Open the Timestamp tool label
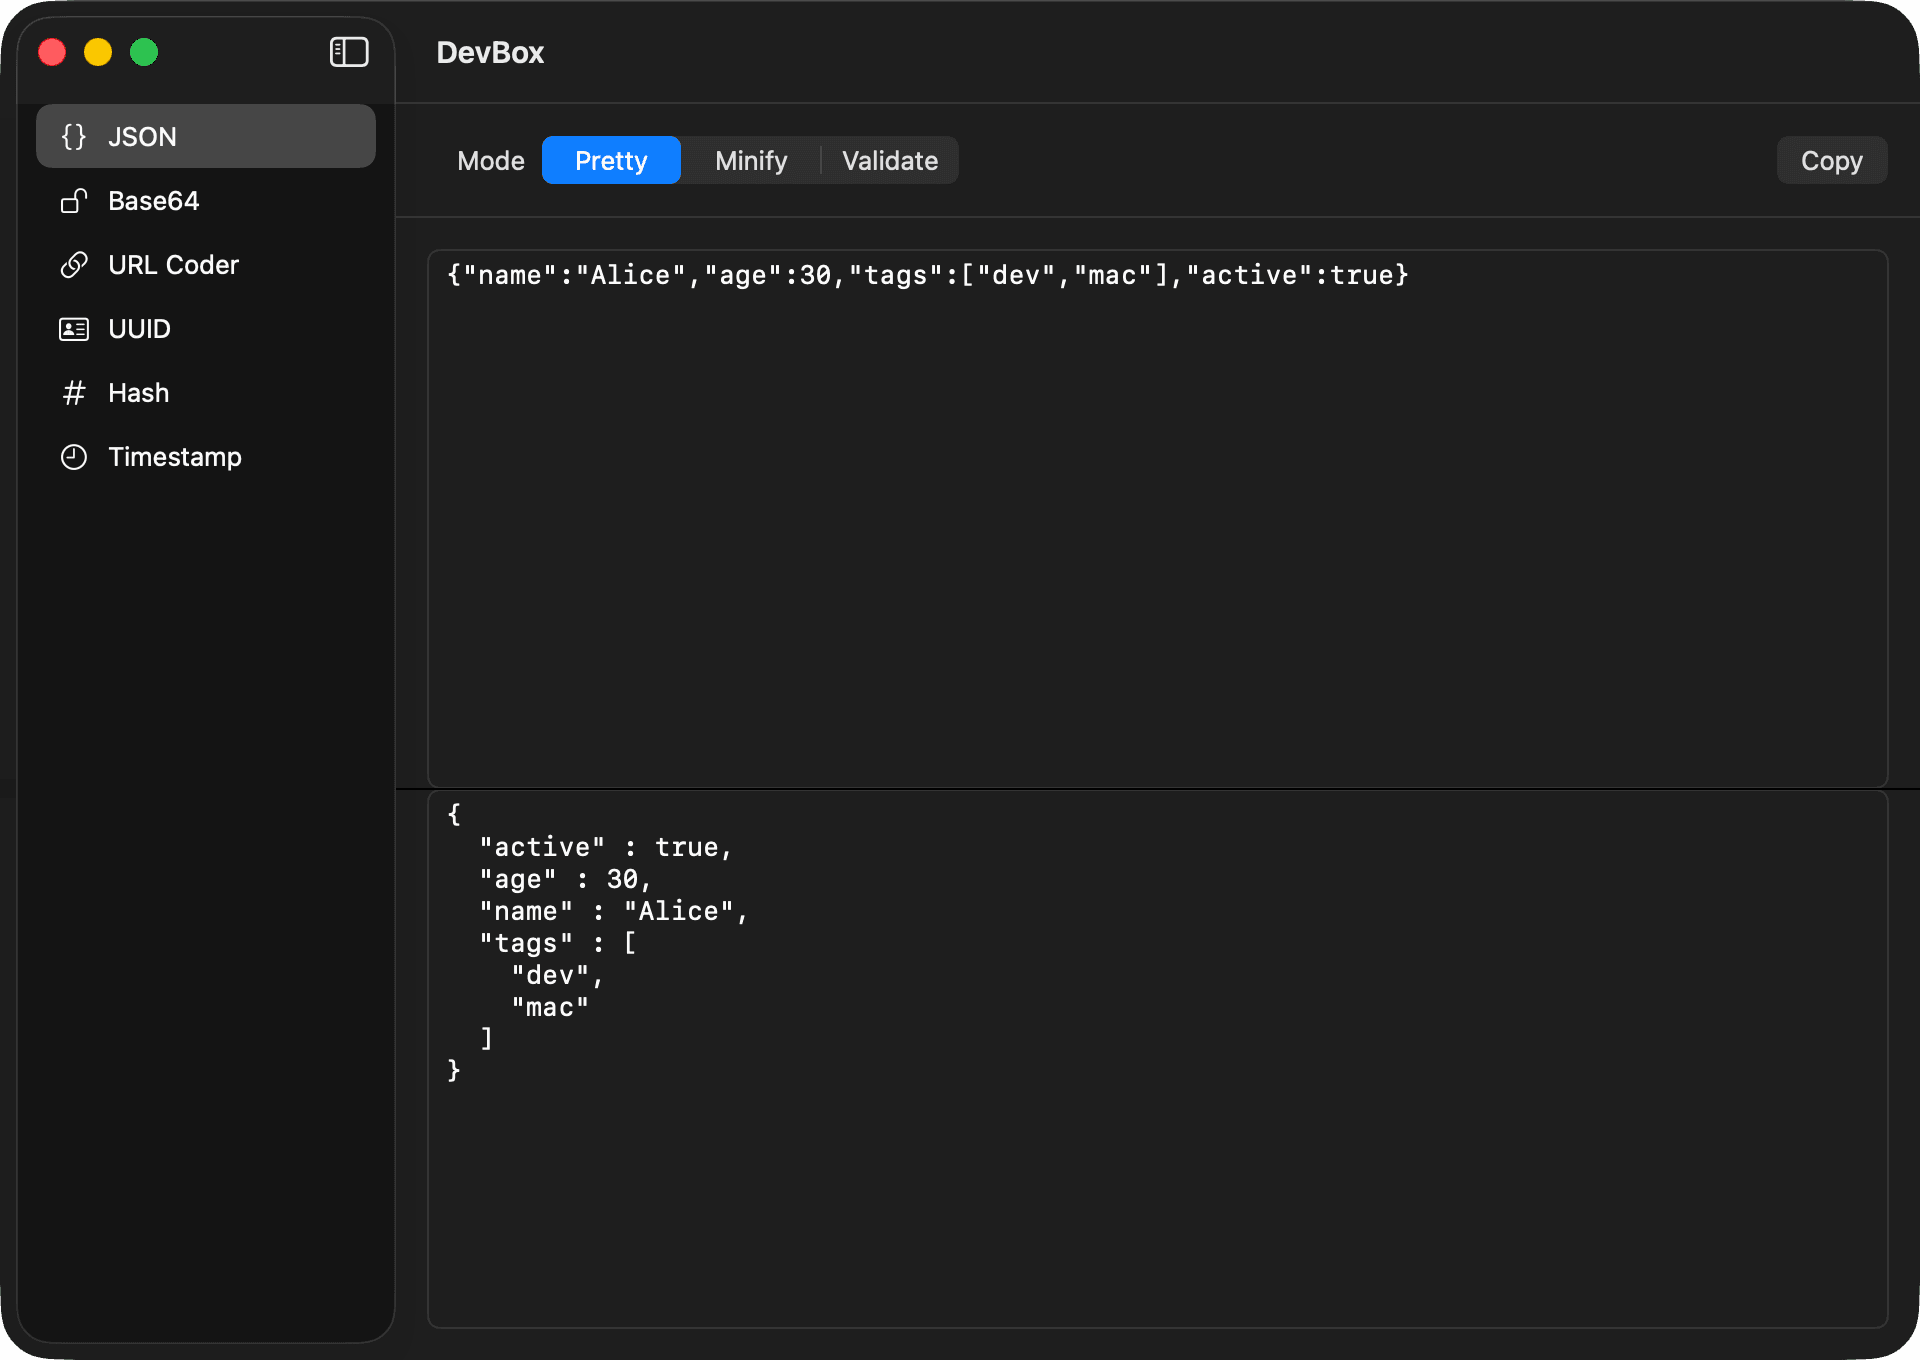This screenshot has height=1360, width=1920. 174,457
